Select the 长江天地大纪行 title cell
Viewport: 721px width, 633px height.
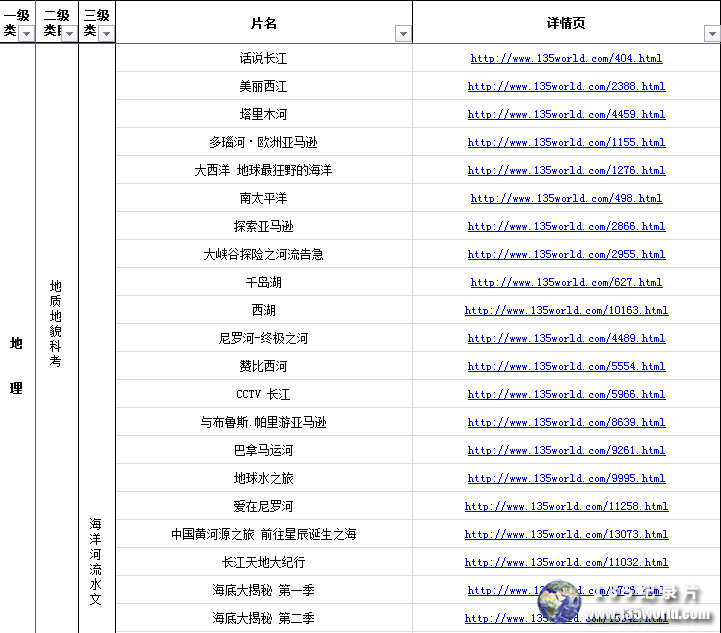point(264,563)
